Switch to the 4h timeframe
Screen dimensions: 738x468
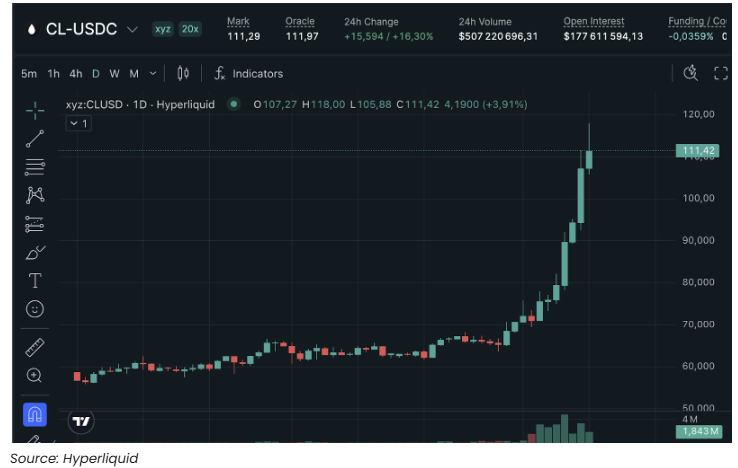point(76,73)
